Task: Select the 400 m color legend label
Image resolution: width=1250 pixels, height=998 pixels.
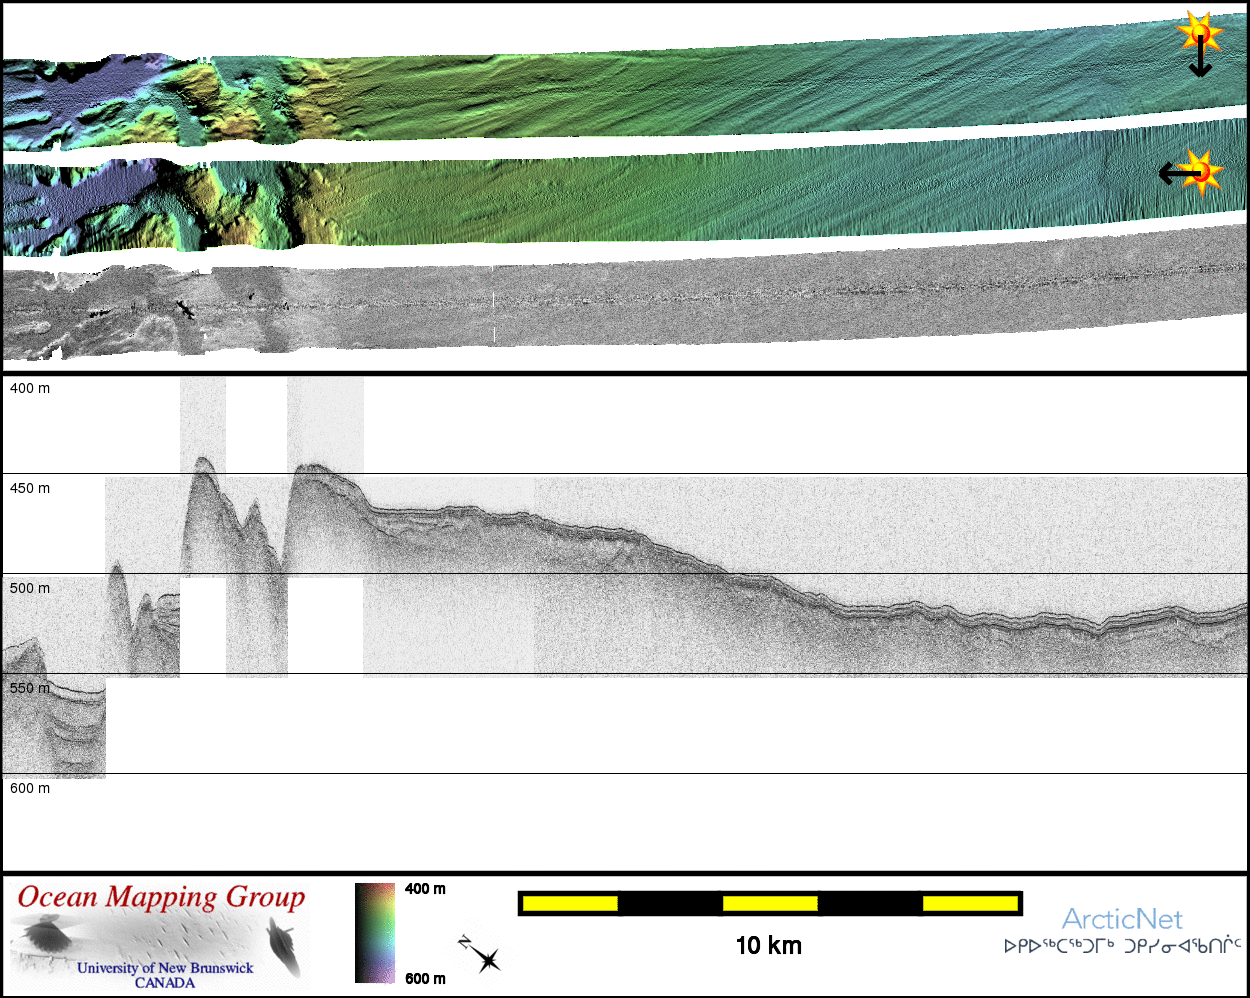Action: click(425, 889)
